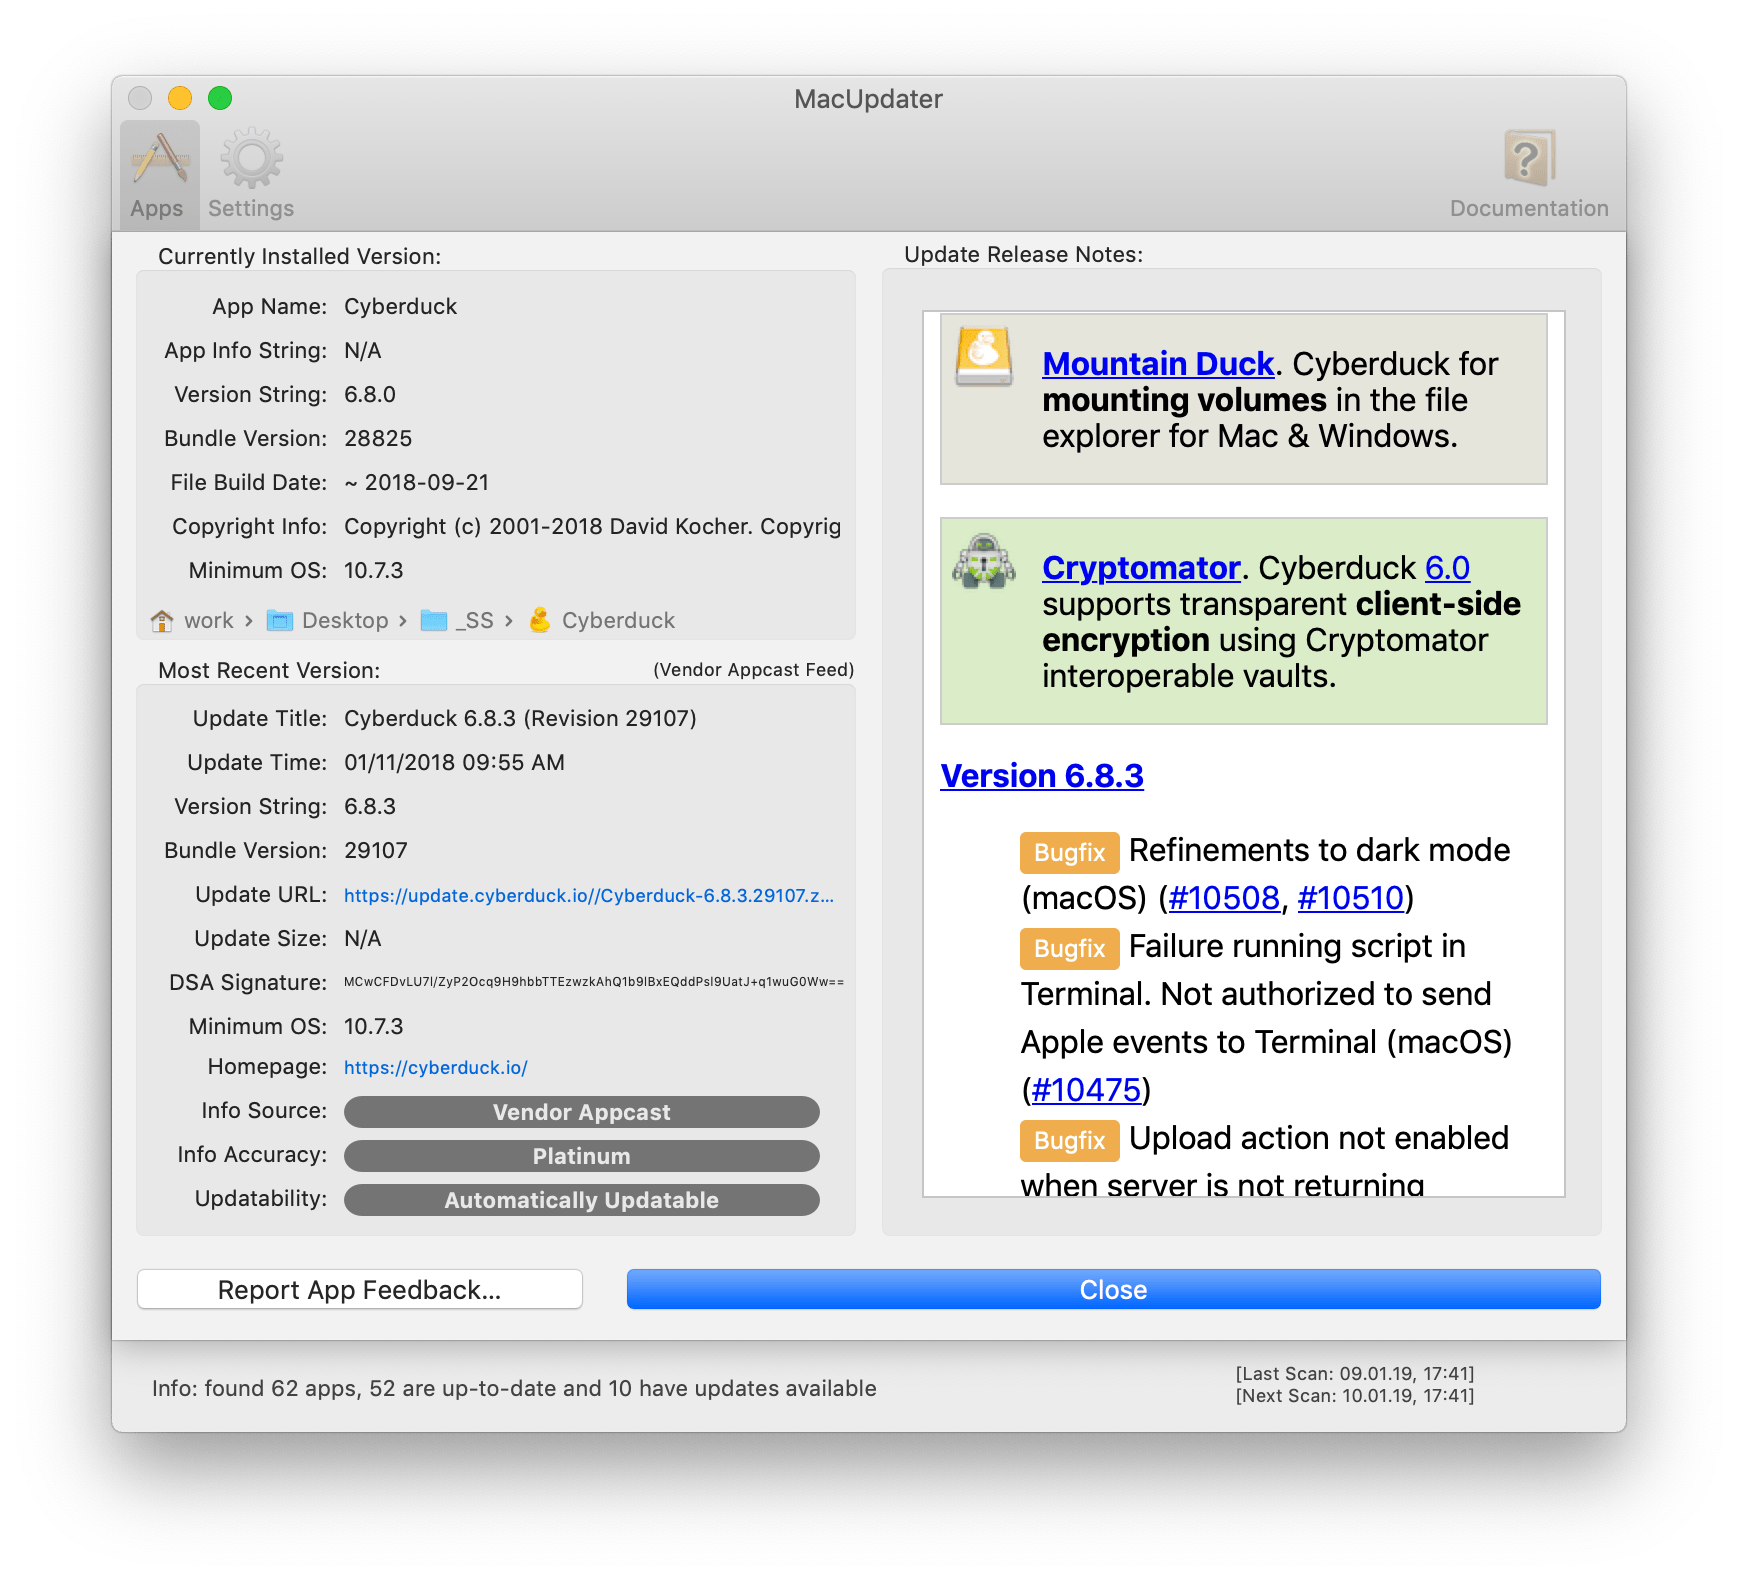Click the Cyberduck segment in the path bar
This screenshot has height=1580, width=1738.
618,621
